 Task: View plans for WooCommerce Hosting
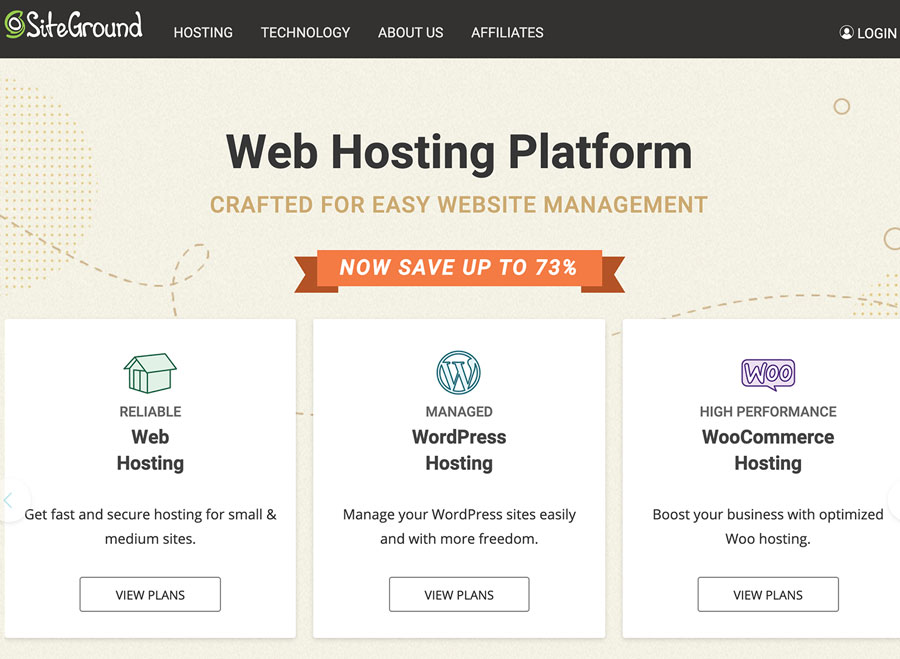[x=768, y=595]
